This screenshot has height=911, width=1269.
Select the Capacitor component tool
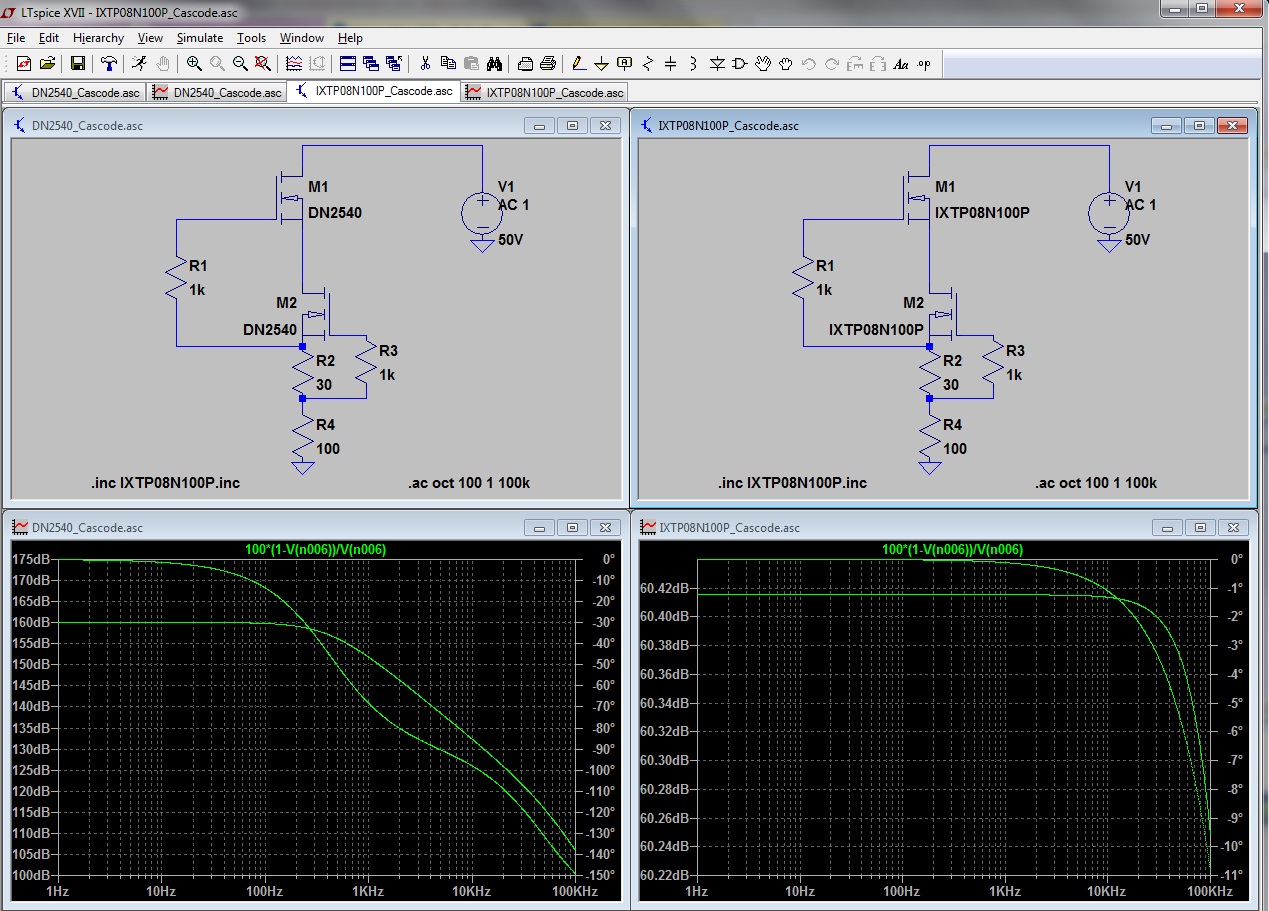(671, 63)
